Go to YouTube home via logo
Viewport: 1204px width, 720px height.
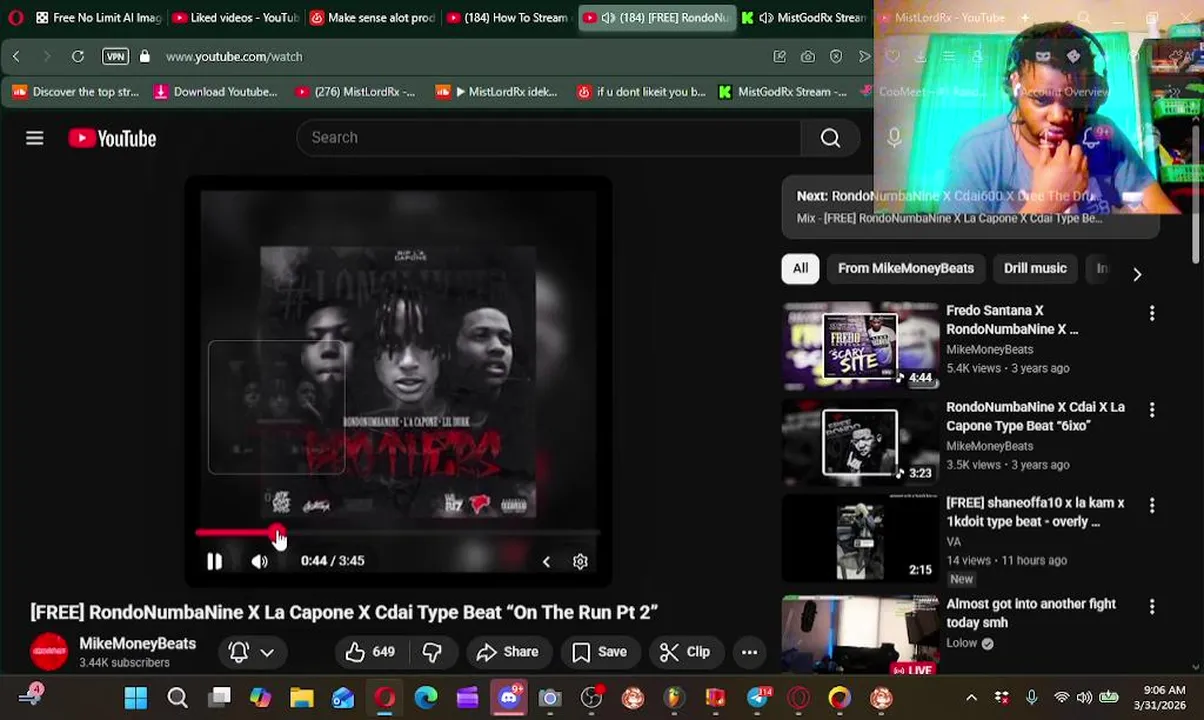(x=112, y=138)
